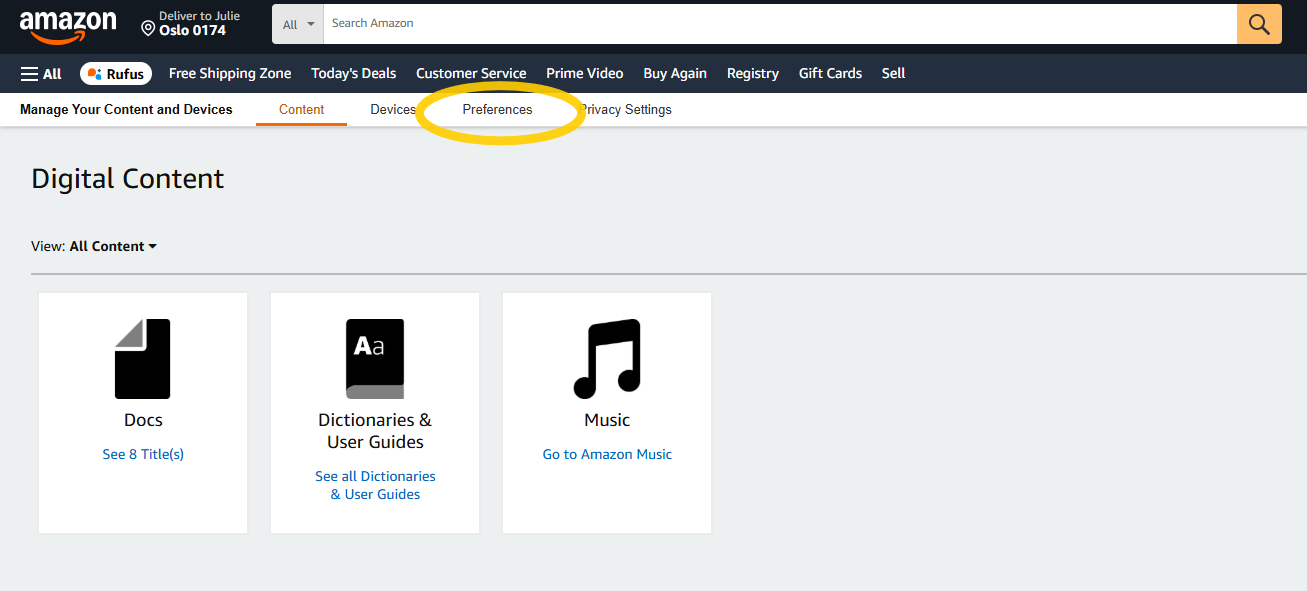Open the All search category dropdown
Viewport: 1307px width, 591px height.
coord(298,24)
